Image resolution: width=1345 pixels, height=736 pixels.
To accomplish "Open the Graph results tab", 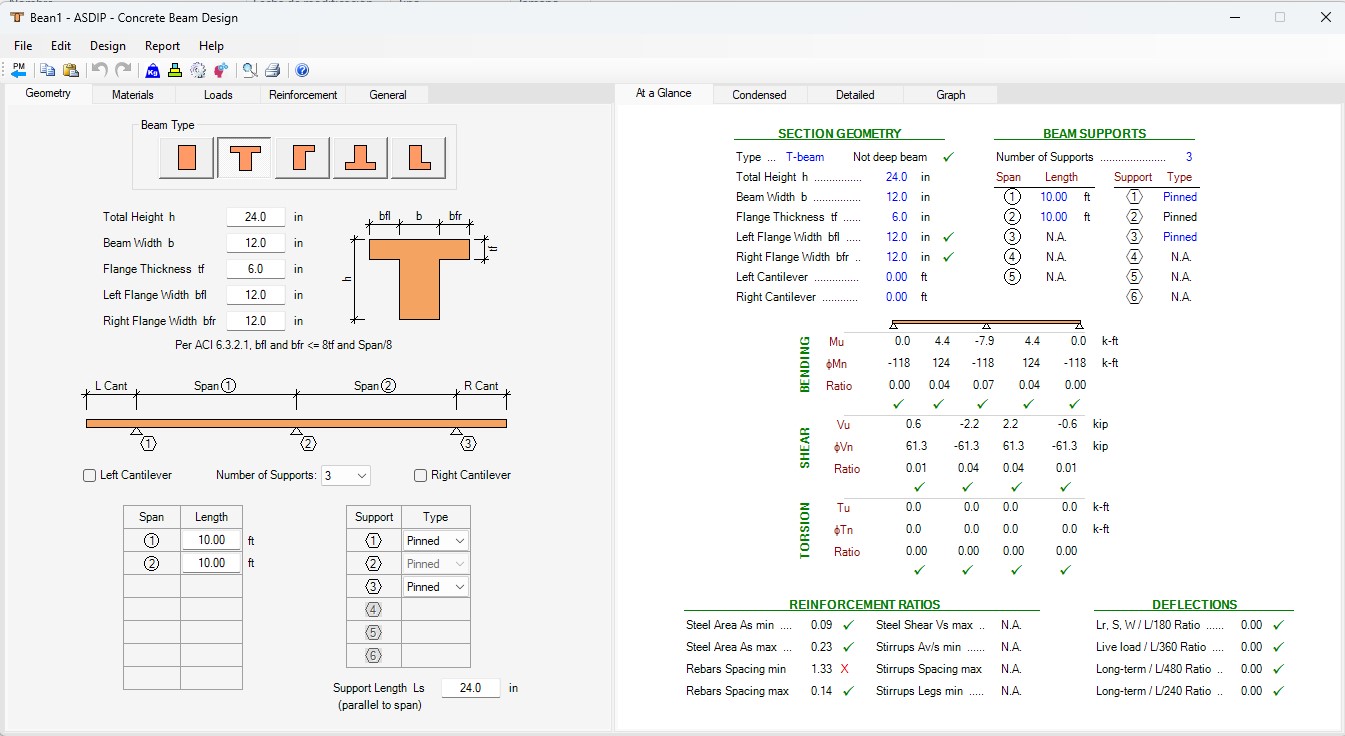I will (x=951, y=95).
